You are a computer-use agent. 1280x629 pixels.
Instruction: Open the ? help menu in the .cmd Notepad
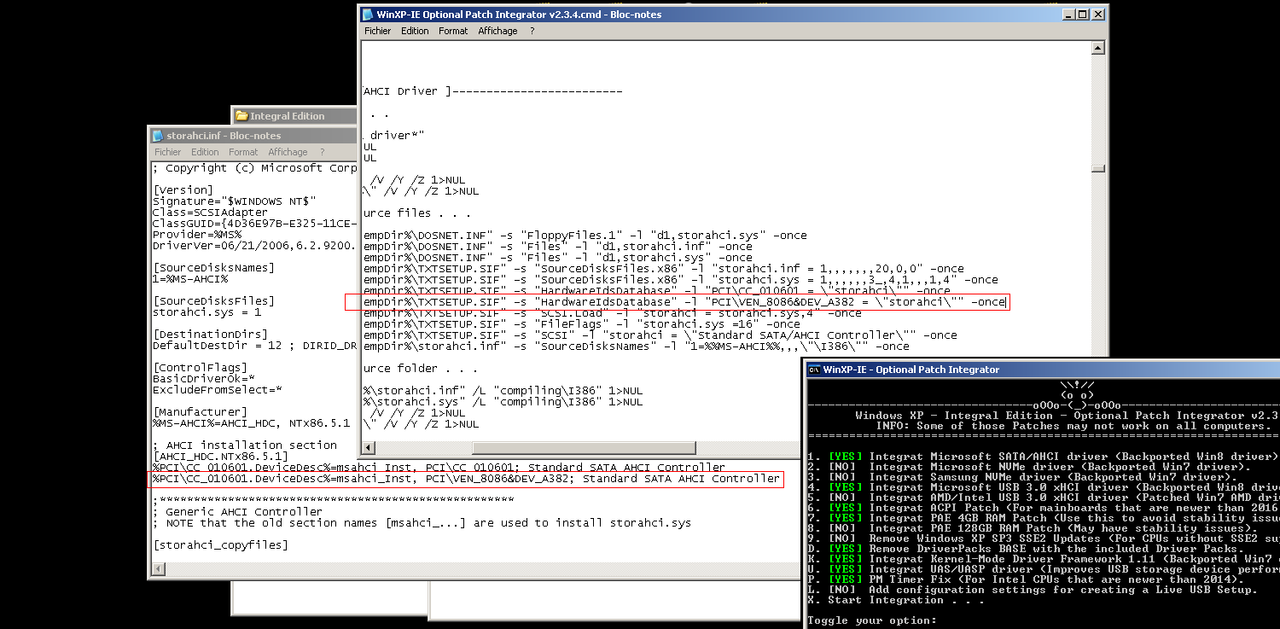coord(532,31)
